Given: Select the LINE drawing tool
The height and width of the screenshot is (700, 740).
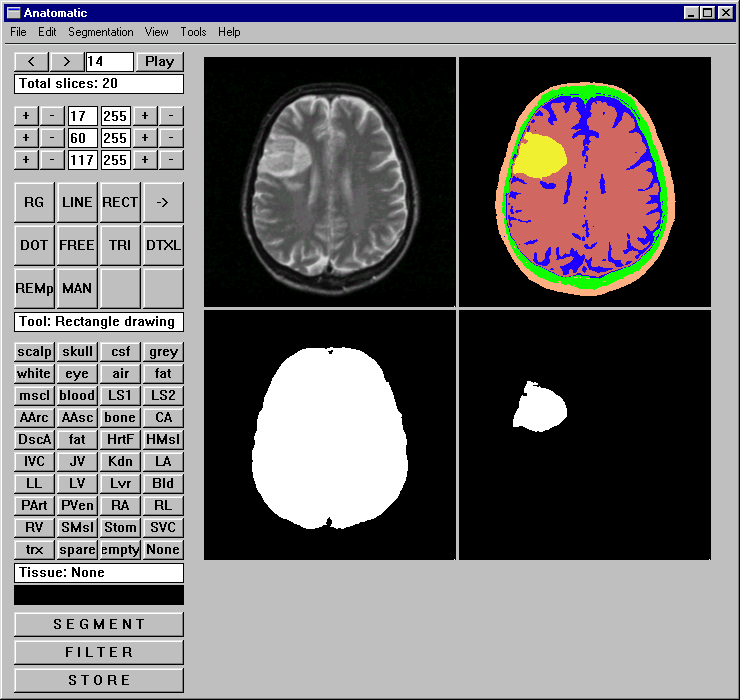Looking at the screenshot, I should [x=77, y=202].
